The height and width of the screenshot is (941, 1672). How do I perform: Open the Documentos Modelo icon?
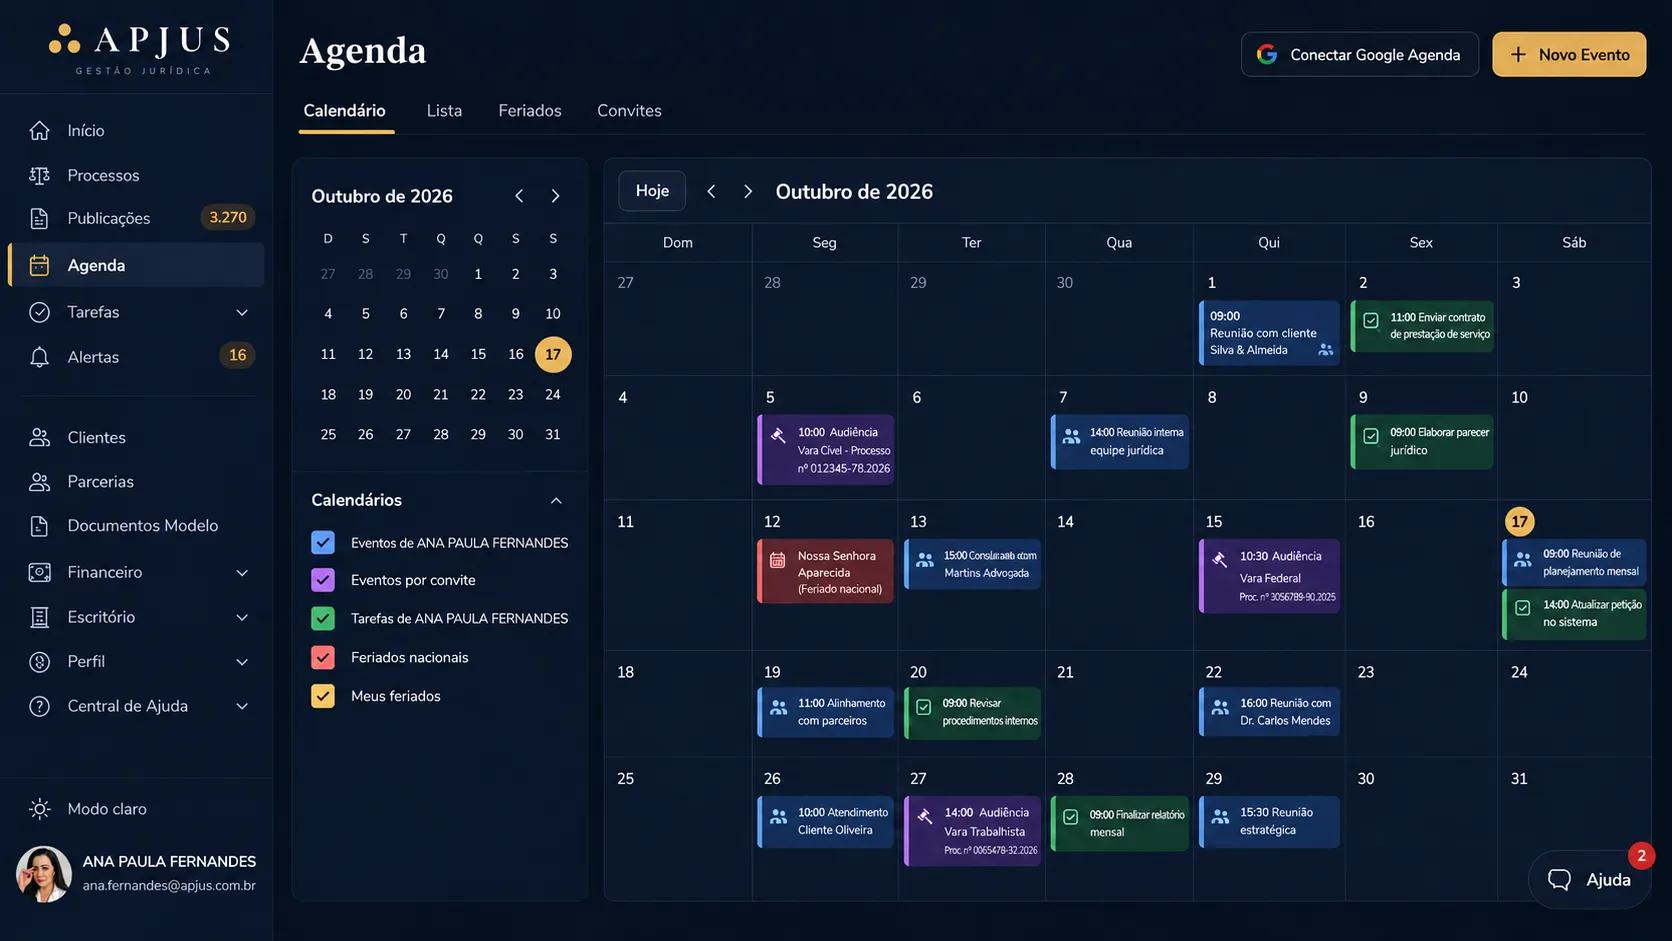[39, 525]
